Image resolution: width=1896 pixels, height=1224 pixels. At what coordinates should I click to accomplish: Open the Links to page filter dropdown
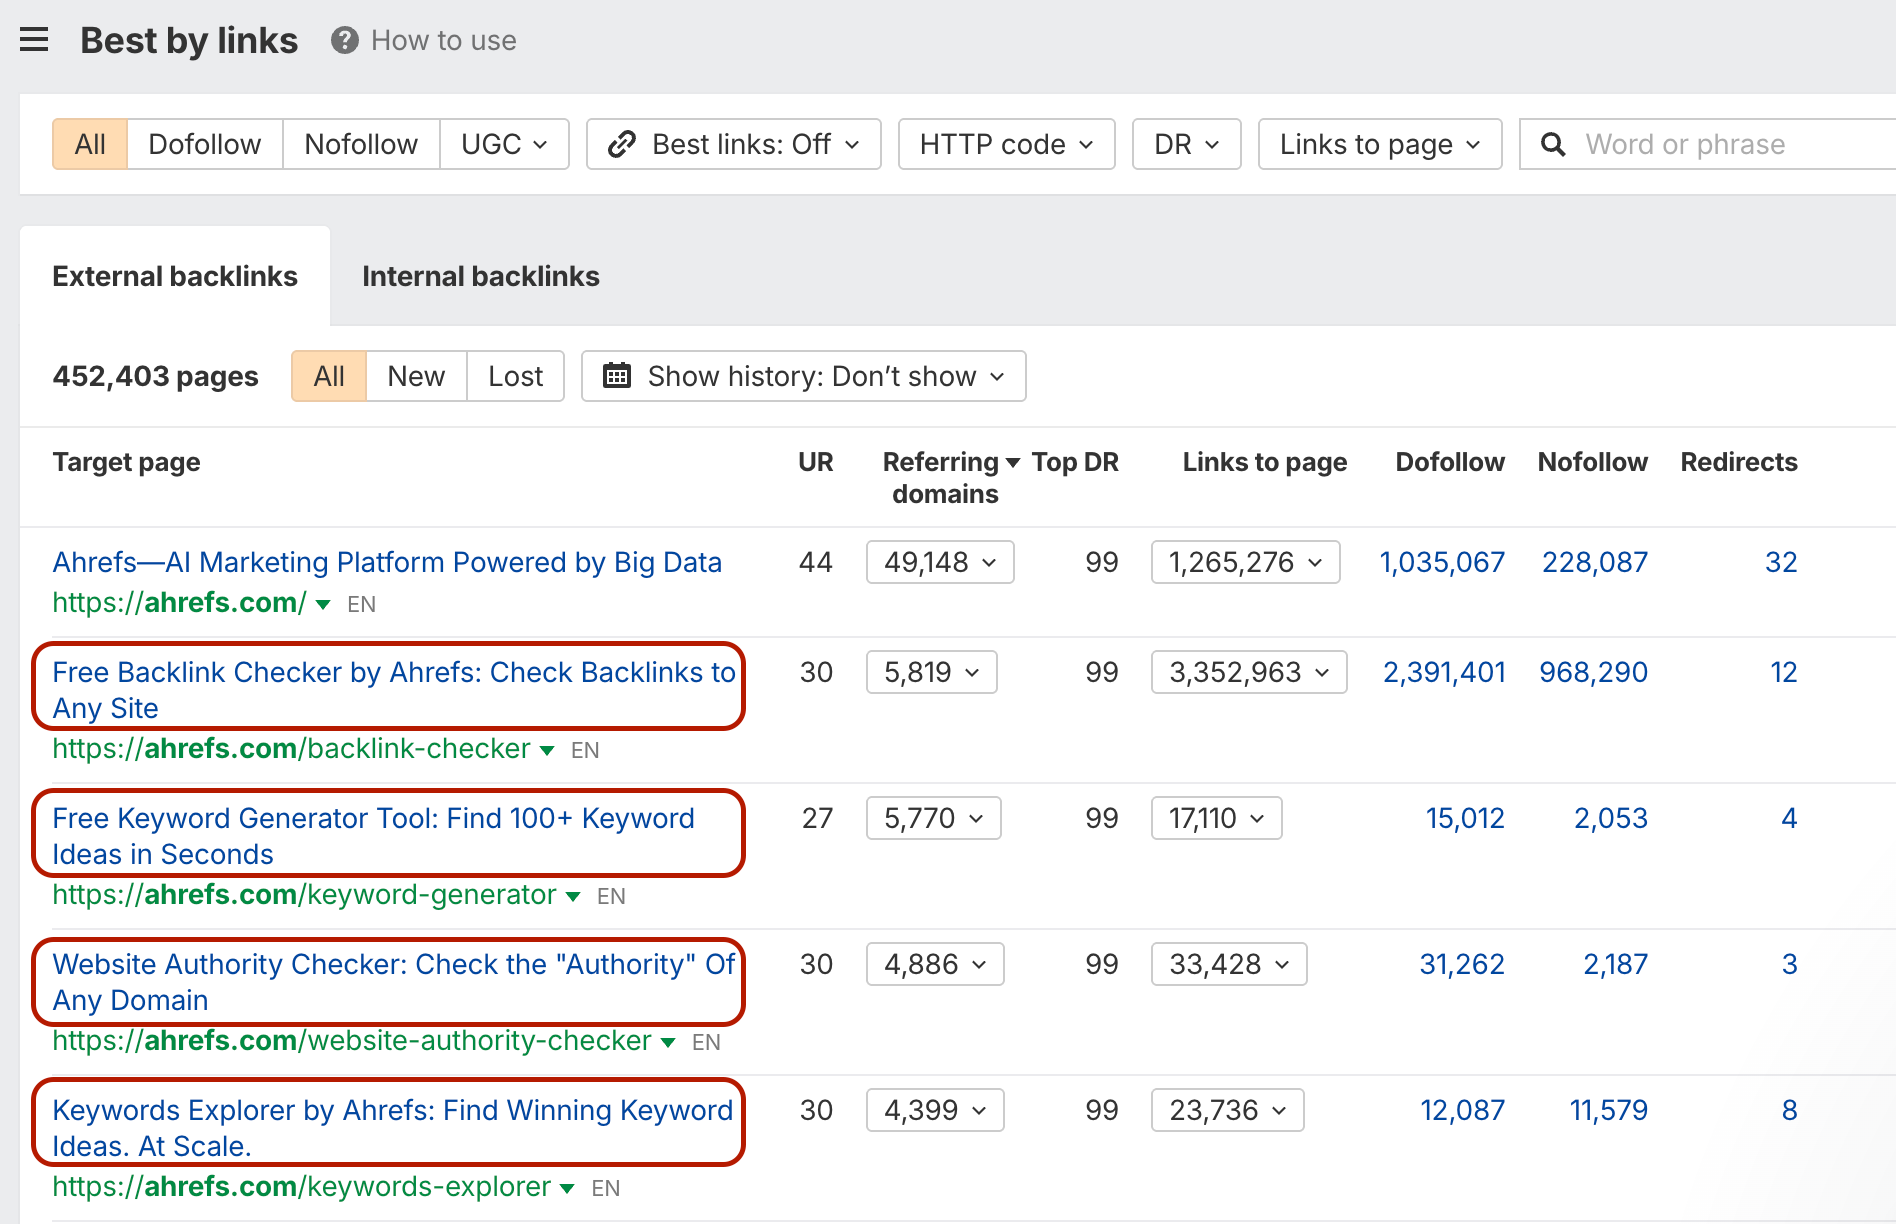(x=1380, y=144)
